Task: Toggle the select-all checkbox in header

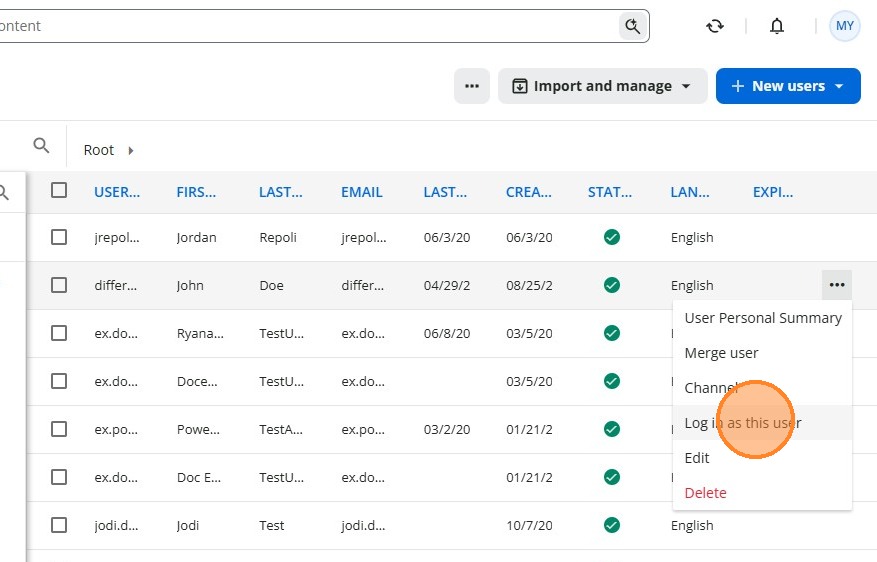Action: pyautogui.click(x=59, y=190)
